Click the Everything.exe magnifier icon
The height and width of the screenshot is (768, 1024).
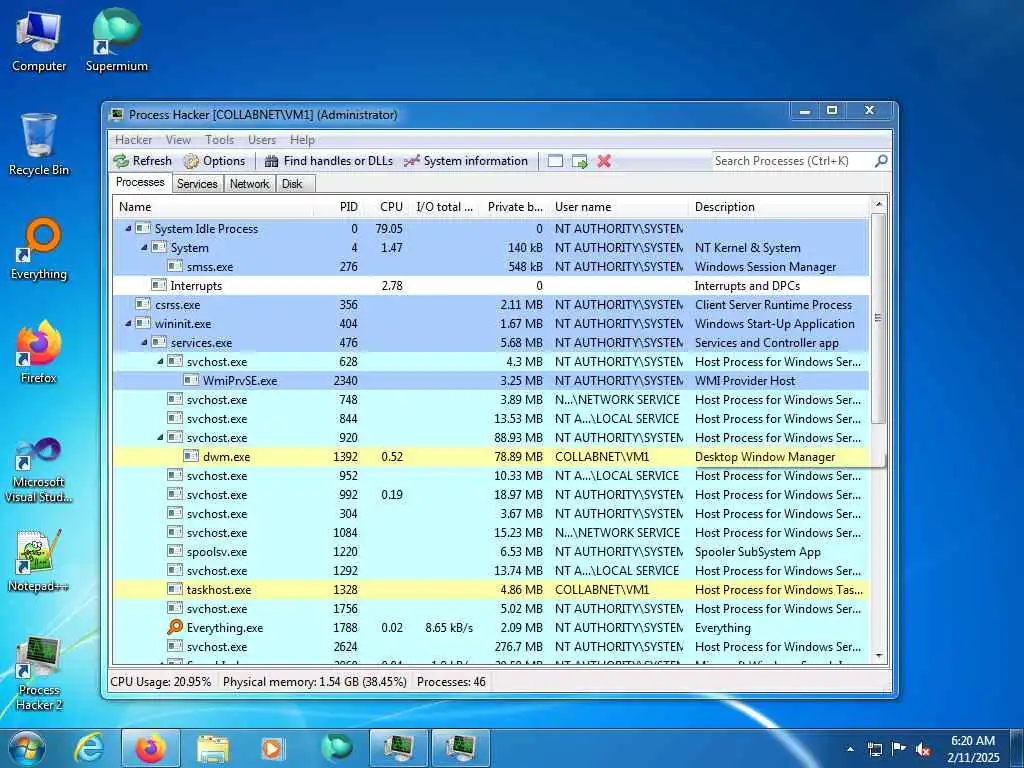pos(175,627)
